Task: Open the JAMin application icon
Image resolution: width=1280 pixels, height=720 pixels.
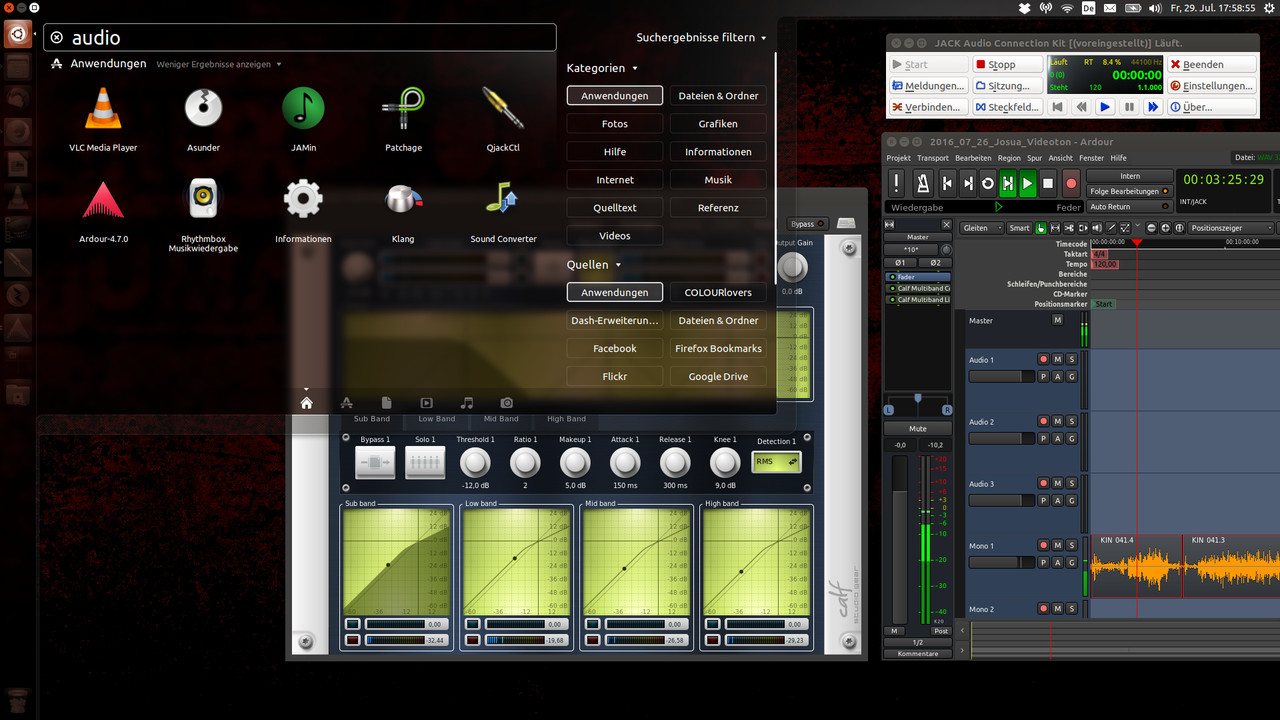Action: click(x=303, y=108)
